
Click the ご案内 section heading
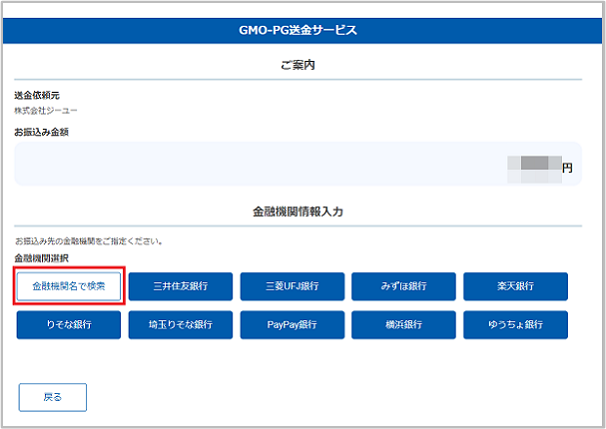(303, 66)
